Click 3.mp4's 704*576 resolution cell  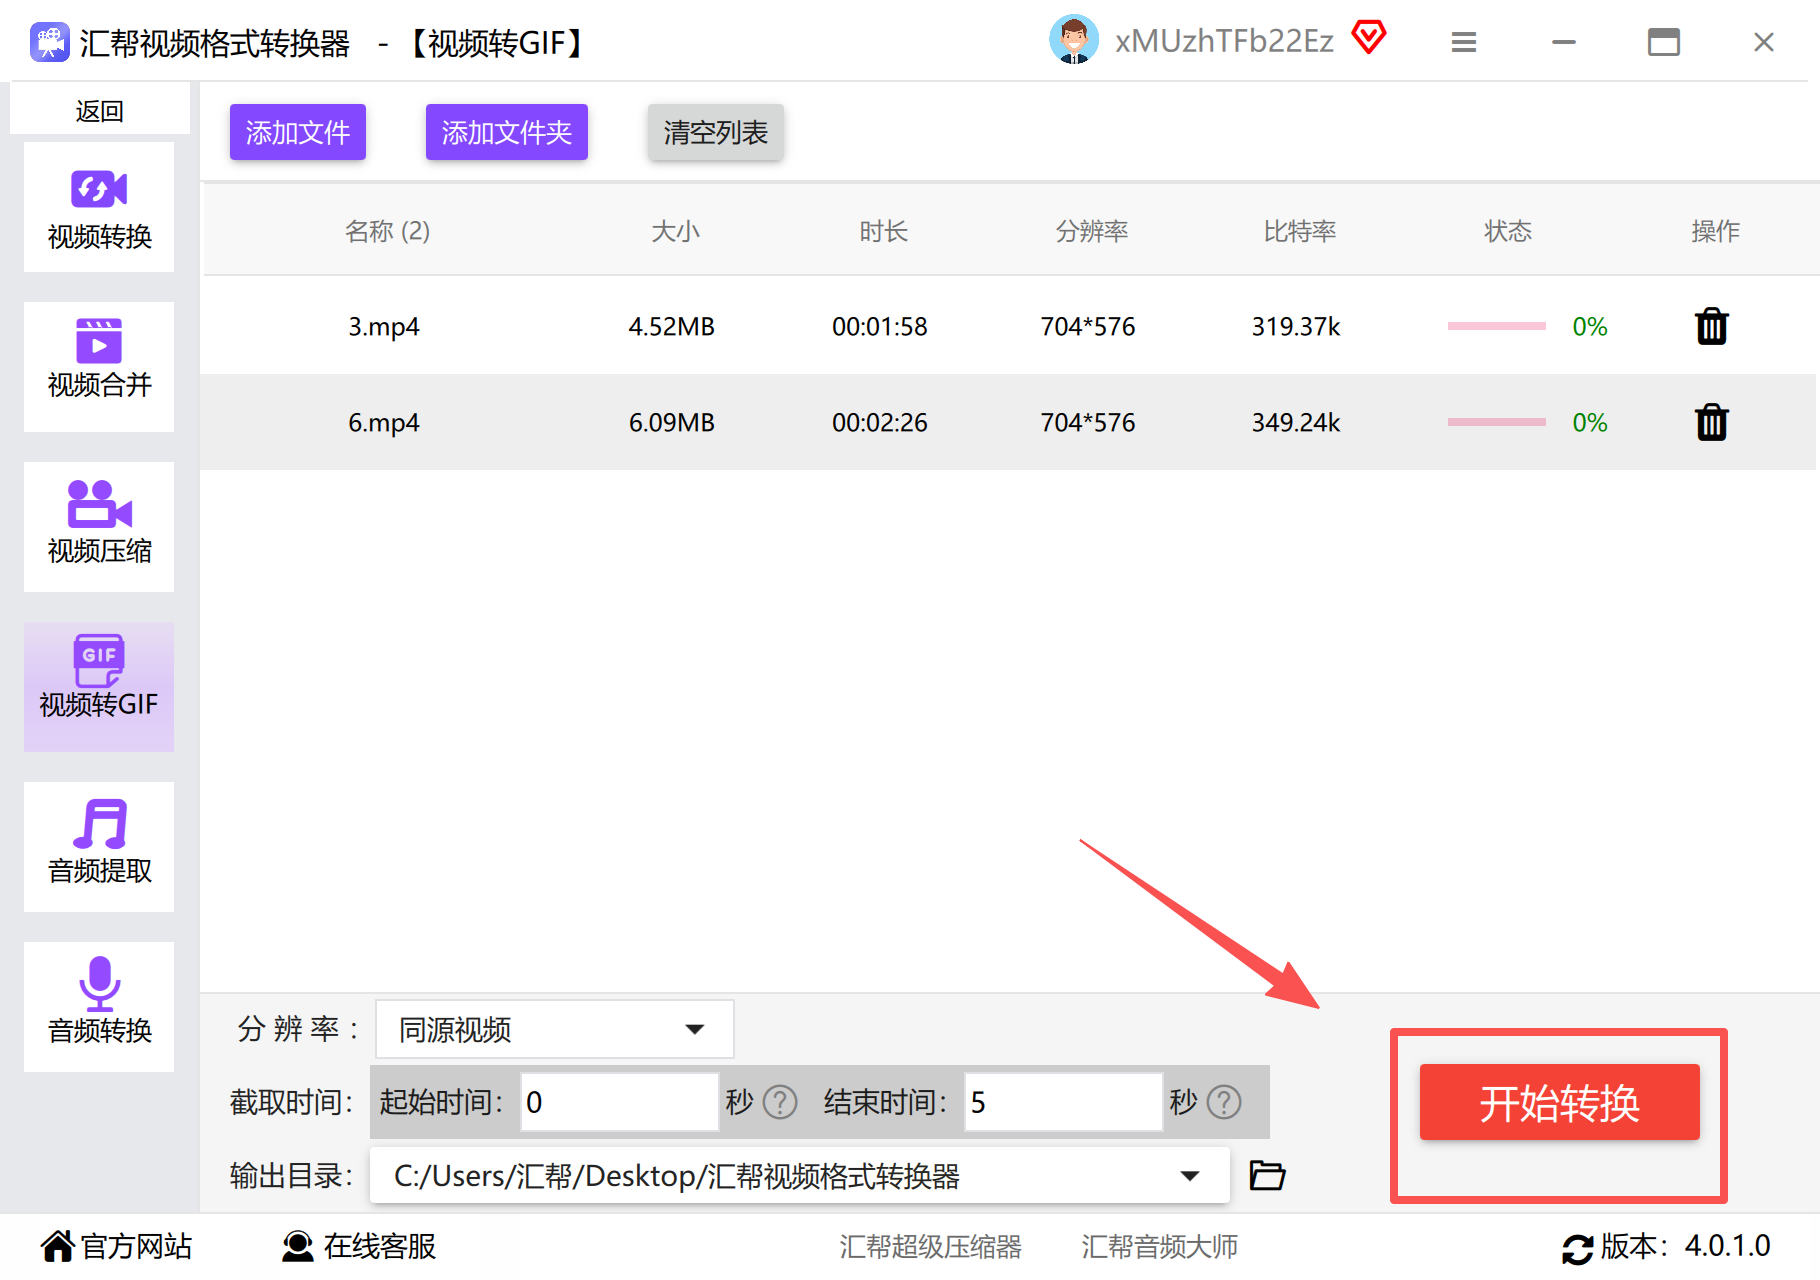pos(1088,326)
